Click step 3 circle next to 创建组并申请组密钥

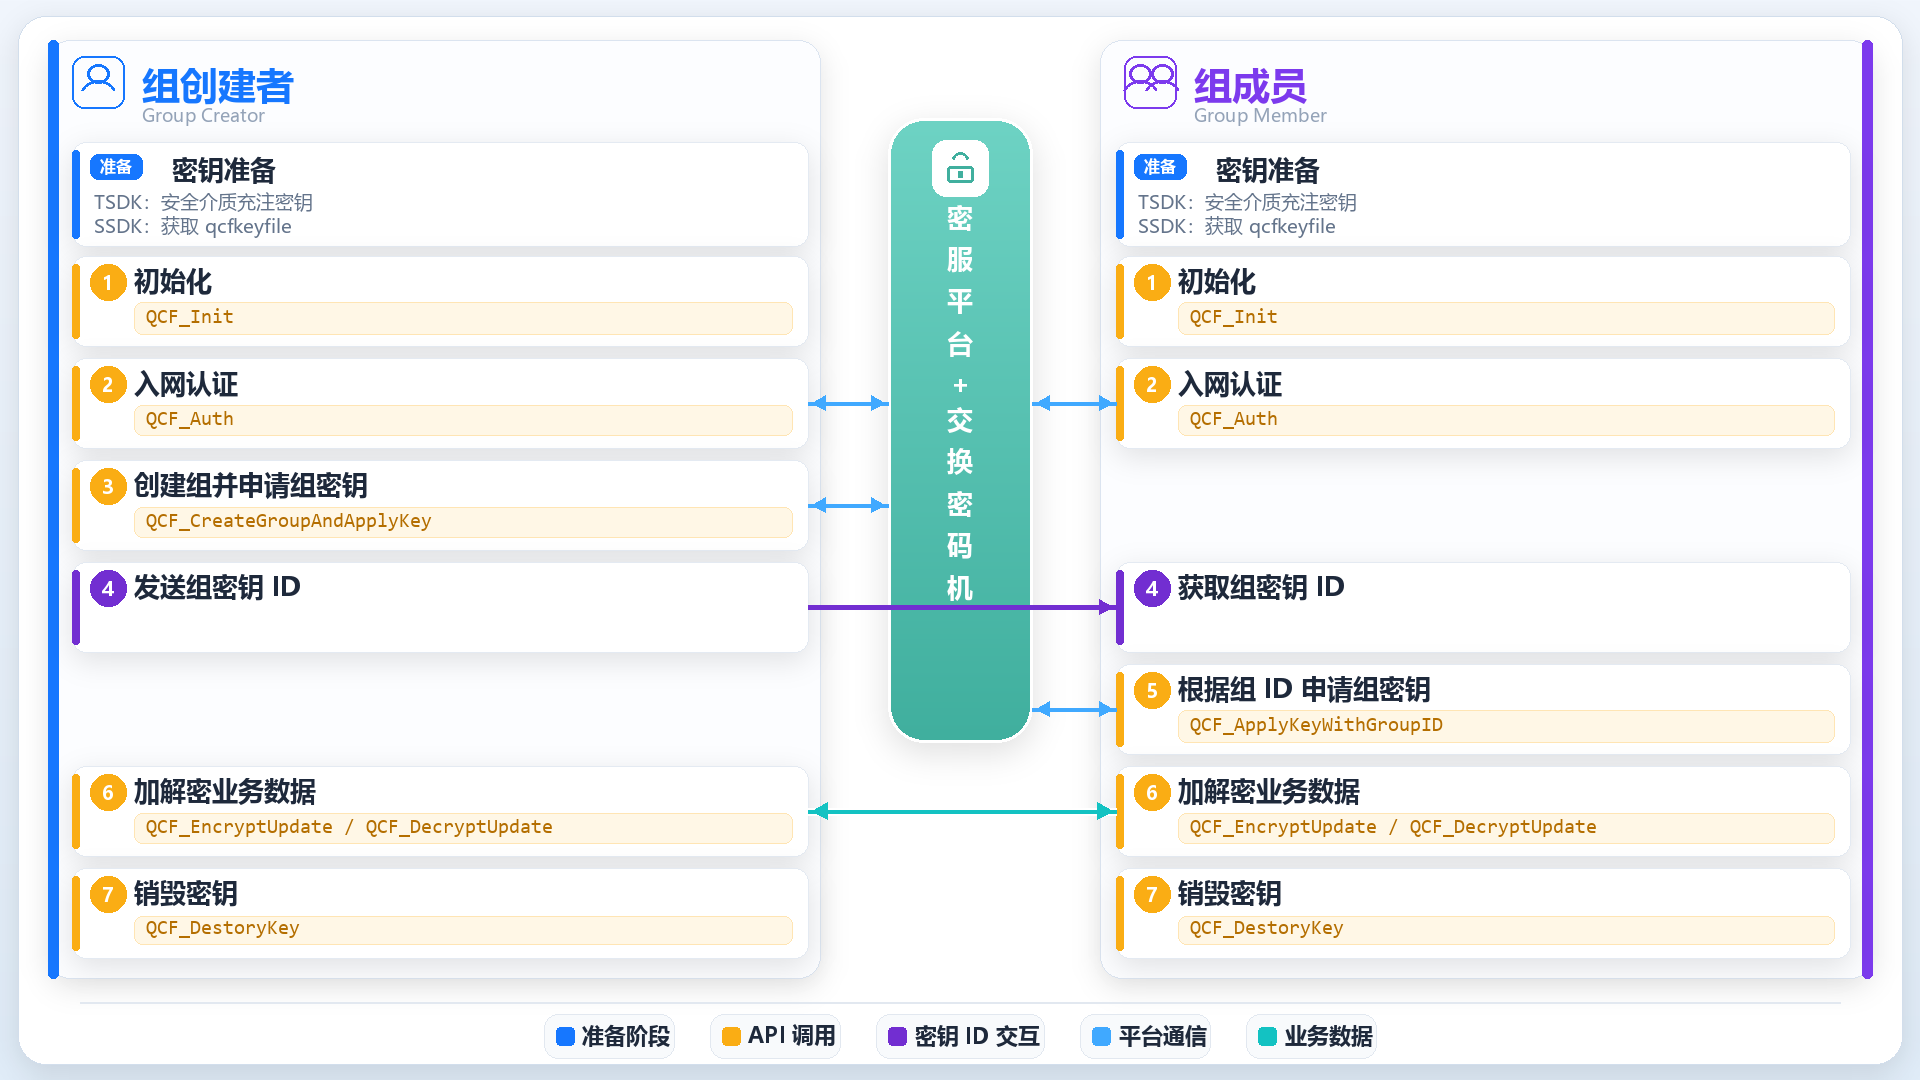coord(108,487)
